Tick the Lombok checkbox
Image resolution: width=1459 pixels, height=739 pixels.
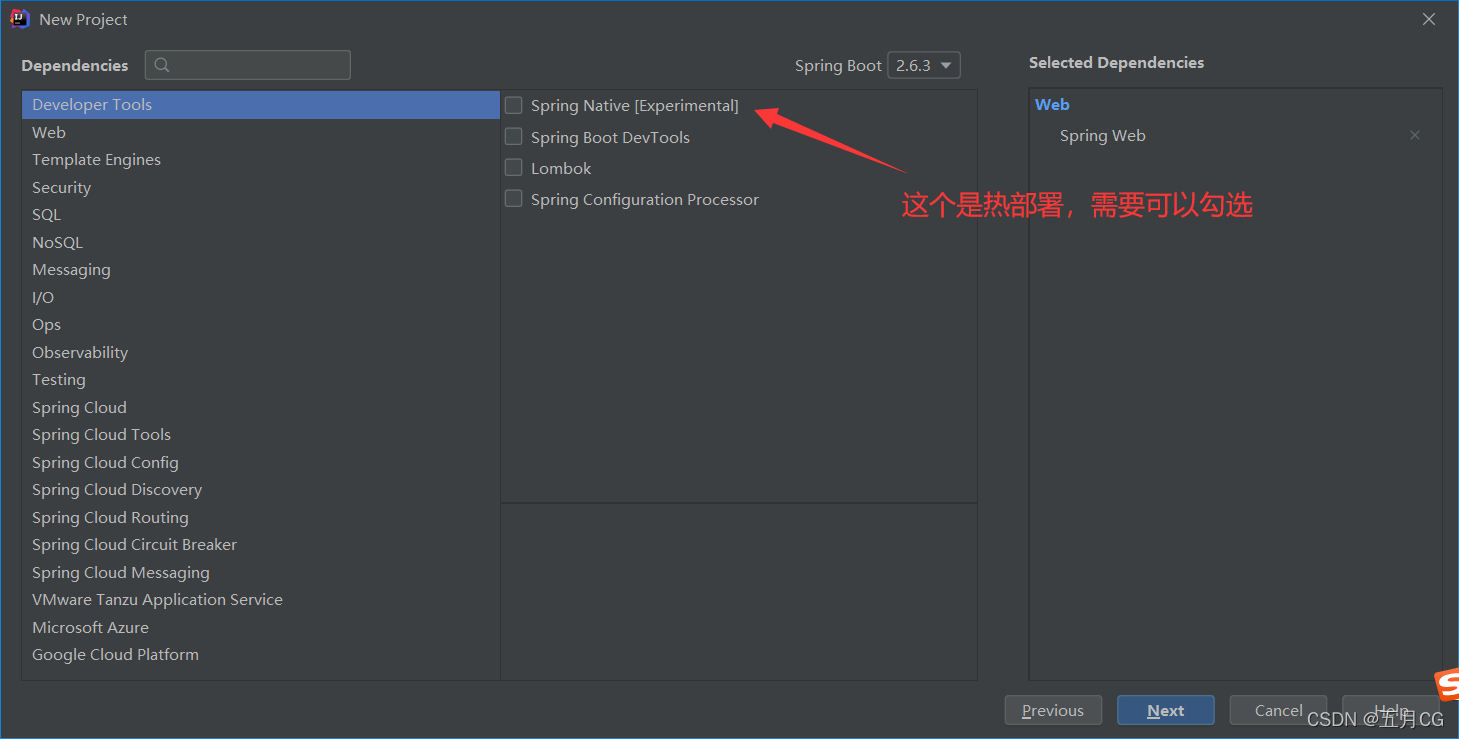tap(514, 167)
